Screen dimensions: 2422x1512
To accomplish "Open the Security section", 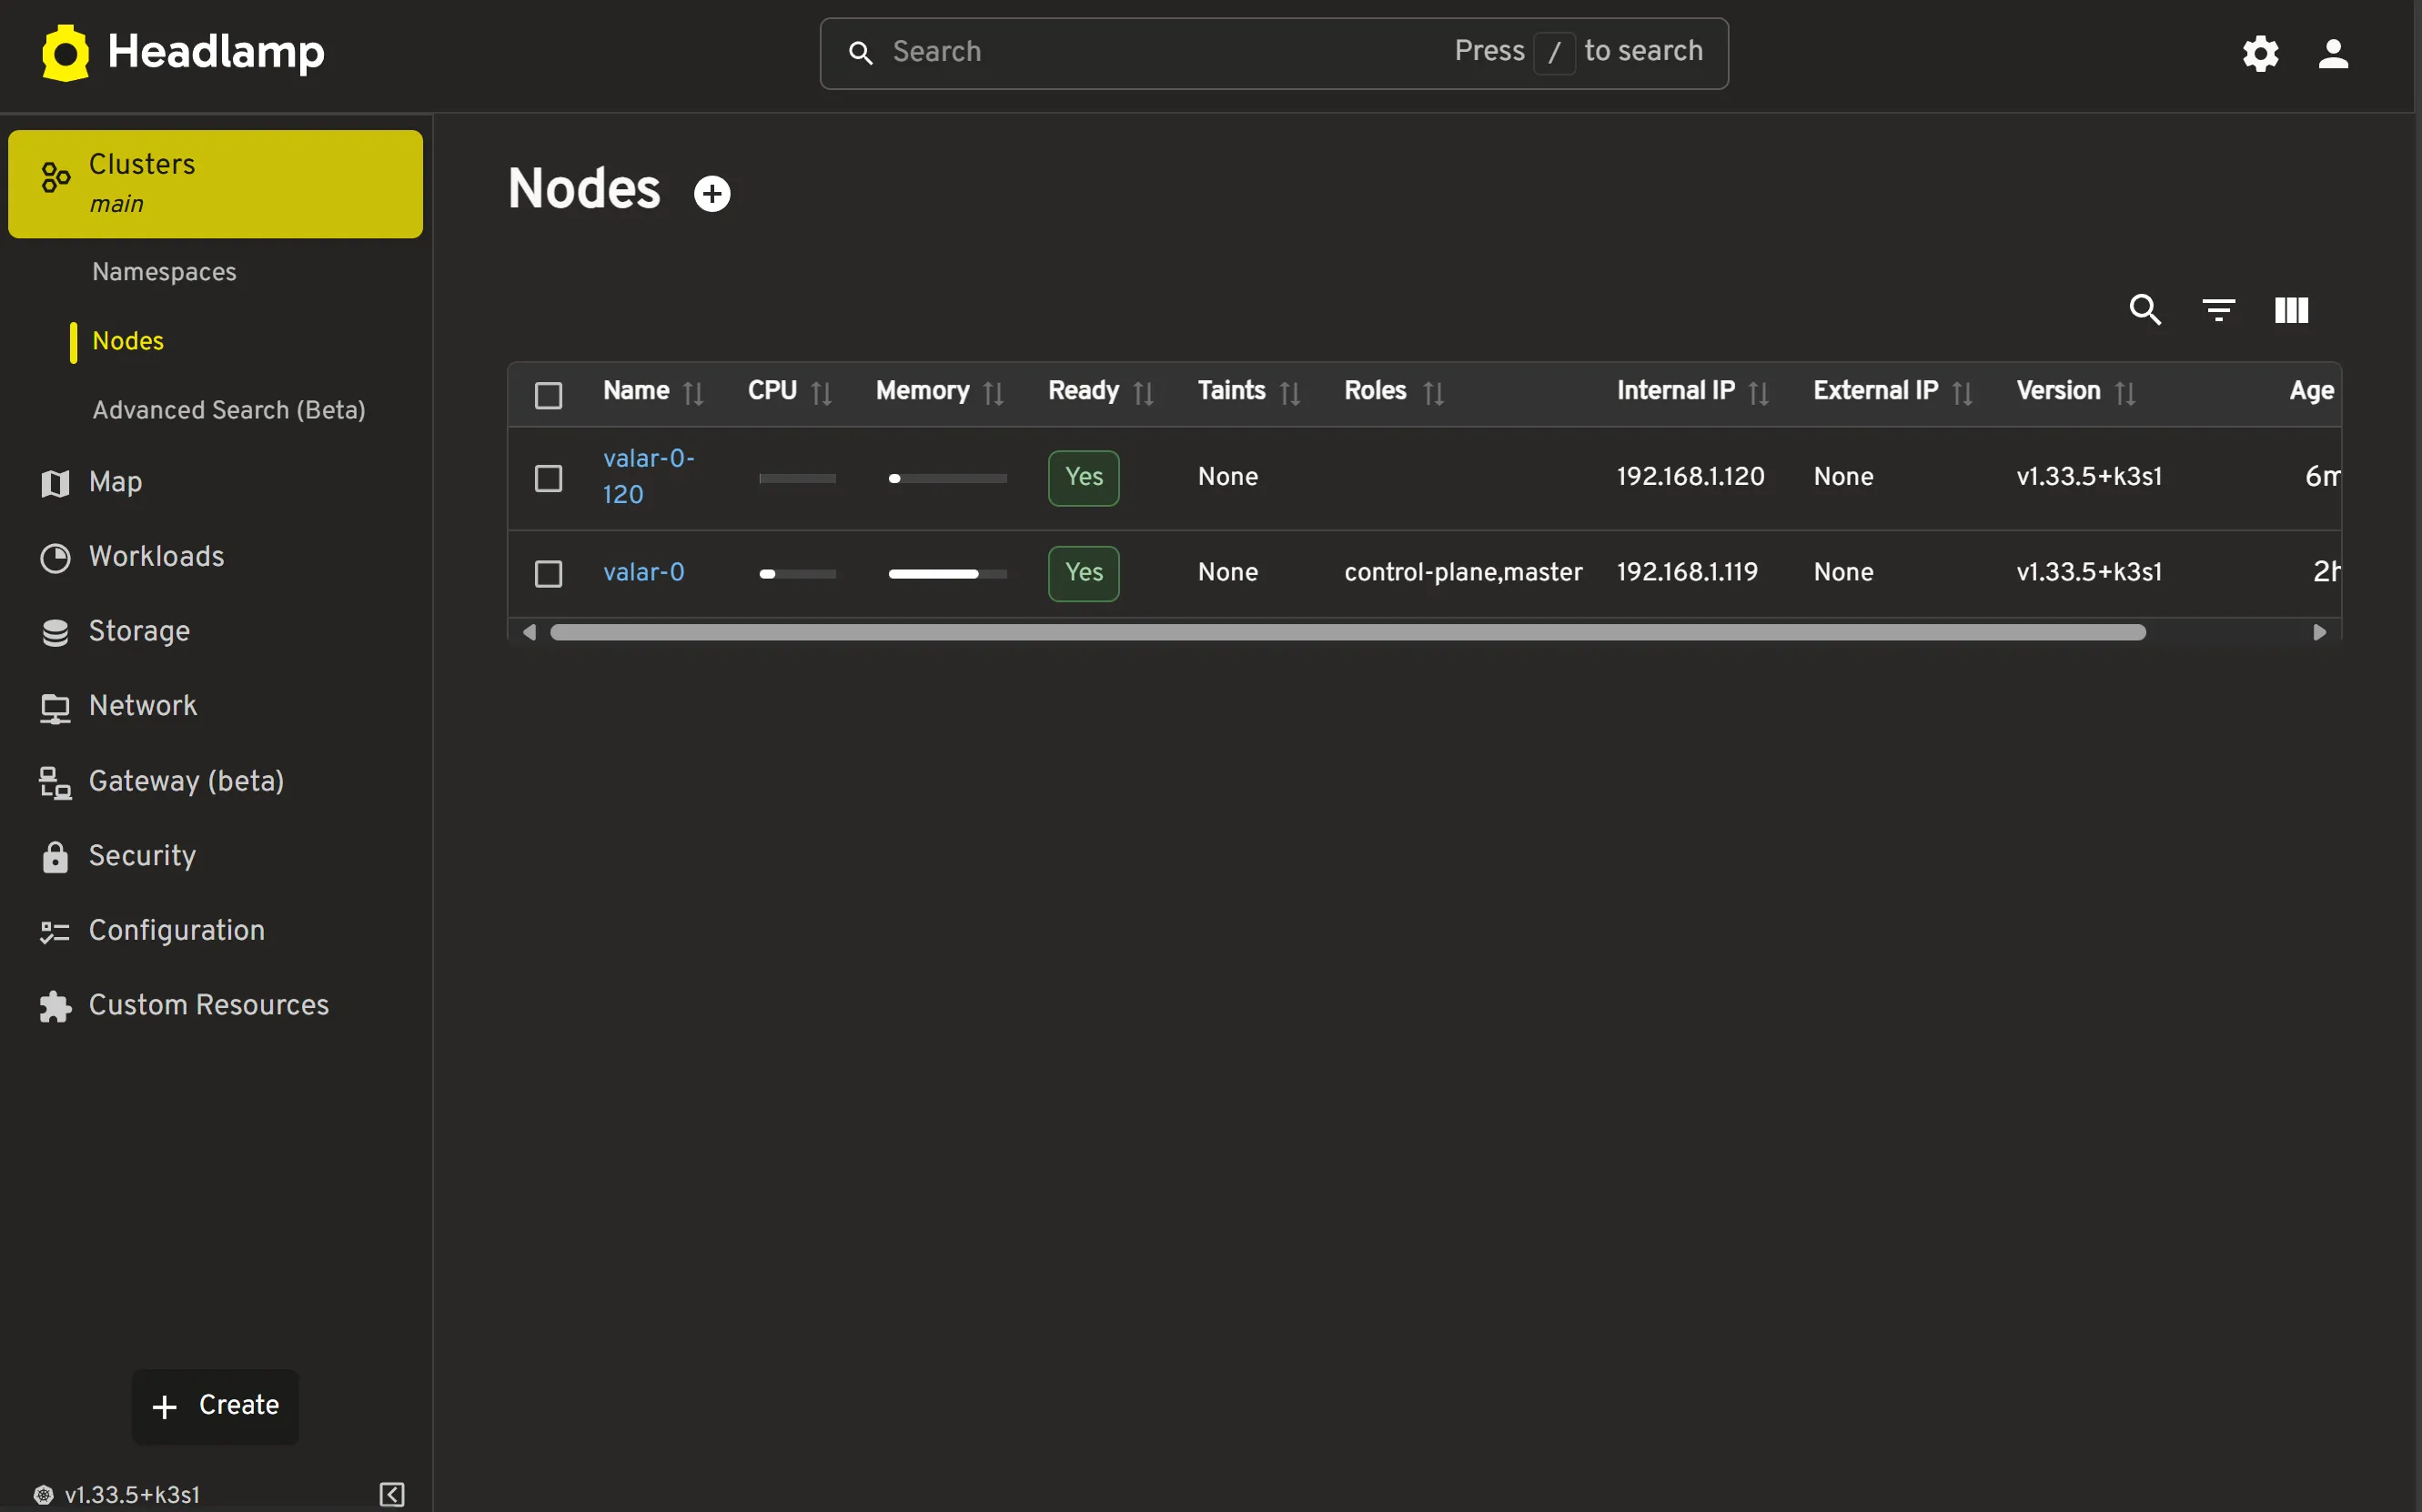I will [143, 856].
